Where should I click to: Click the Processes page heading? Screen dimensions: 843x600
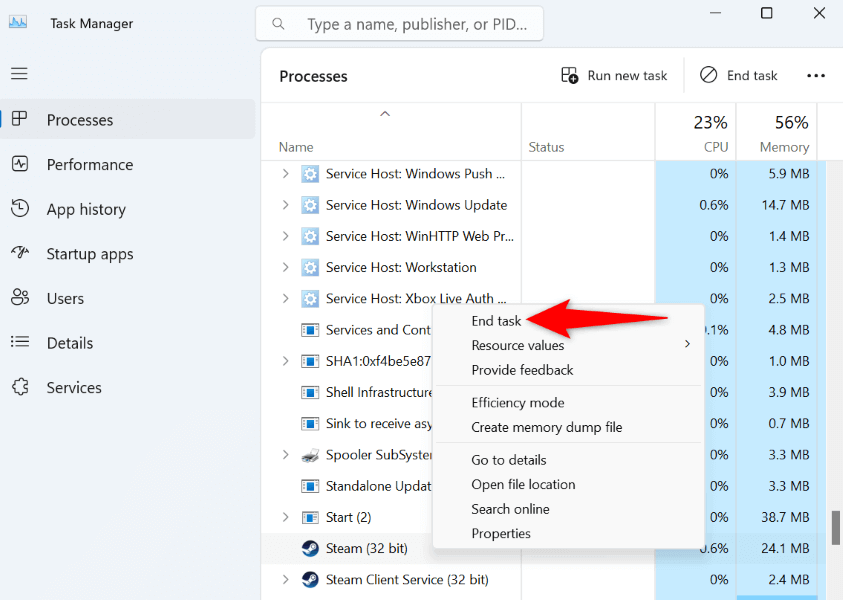313,76
